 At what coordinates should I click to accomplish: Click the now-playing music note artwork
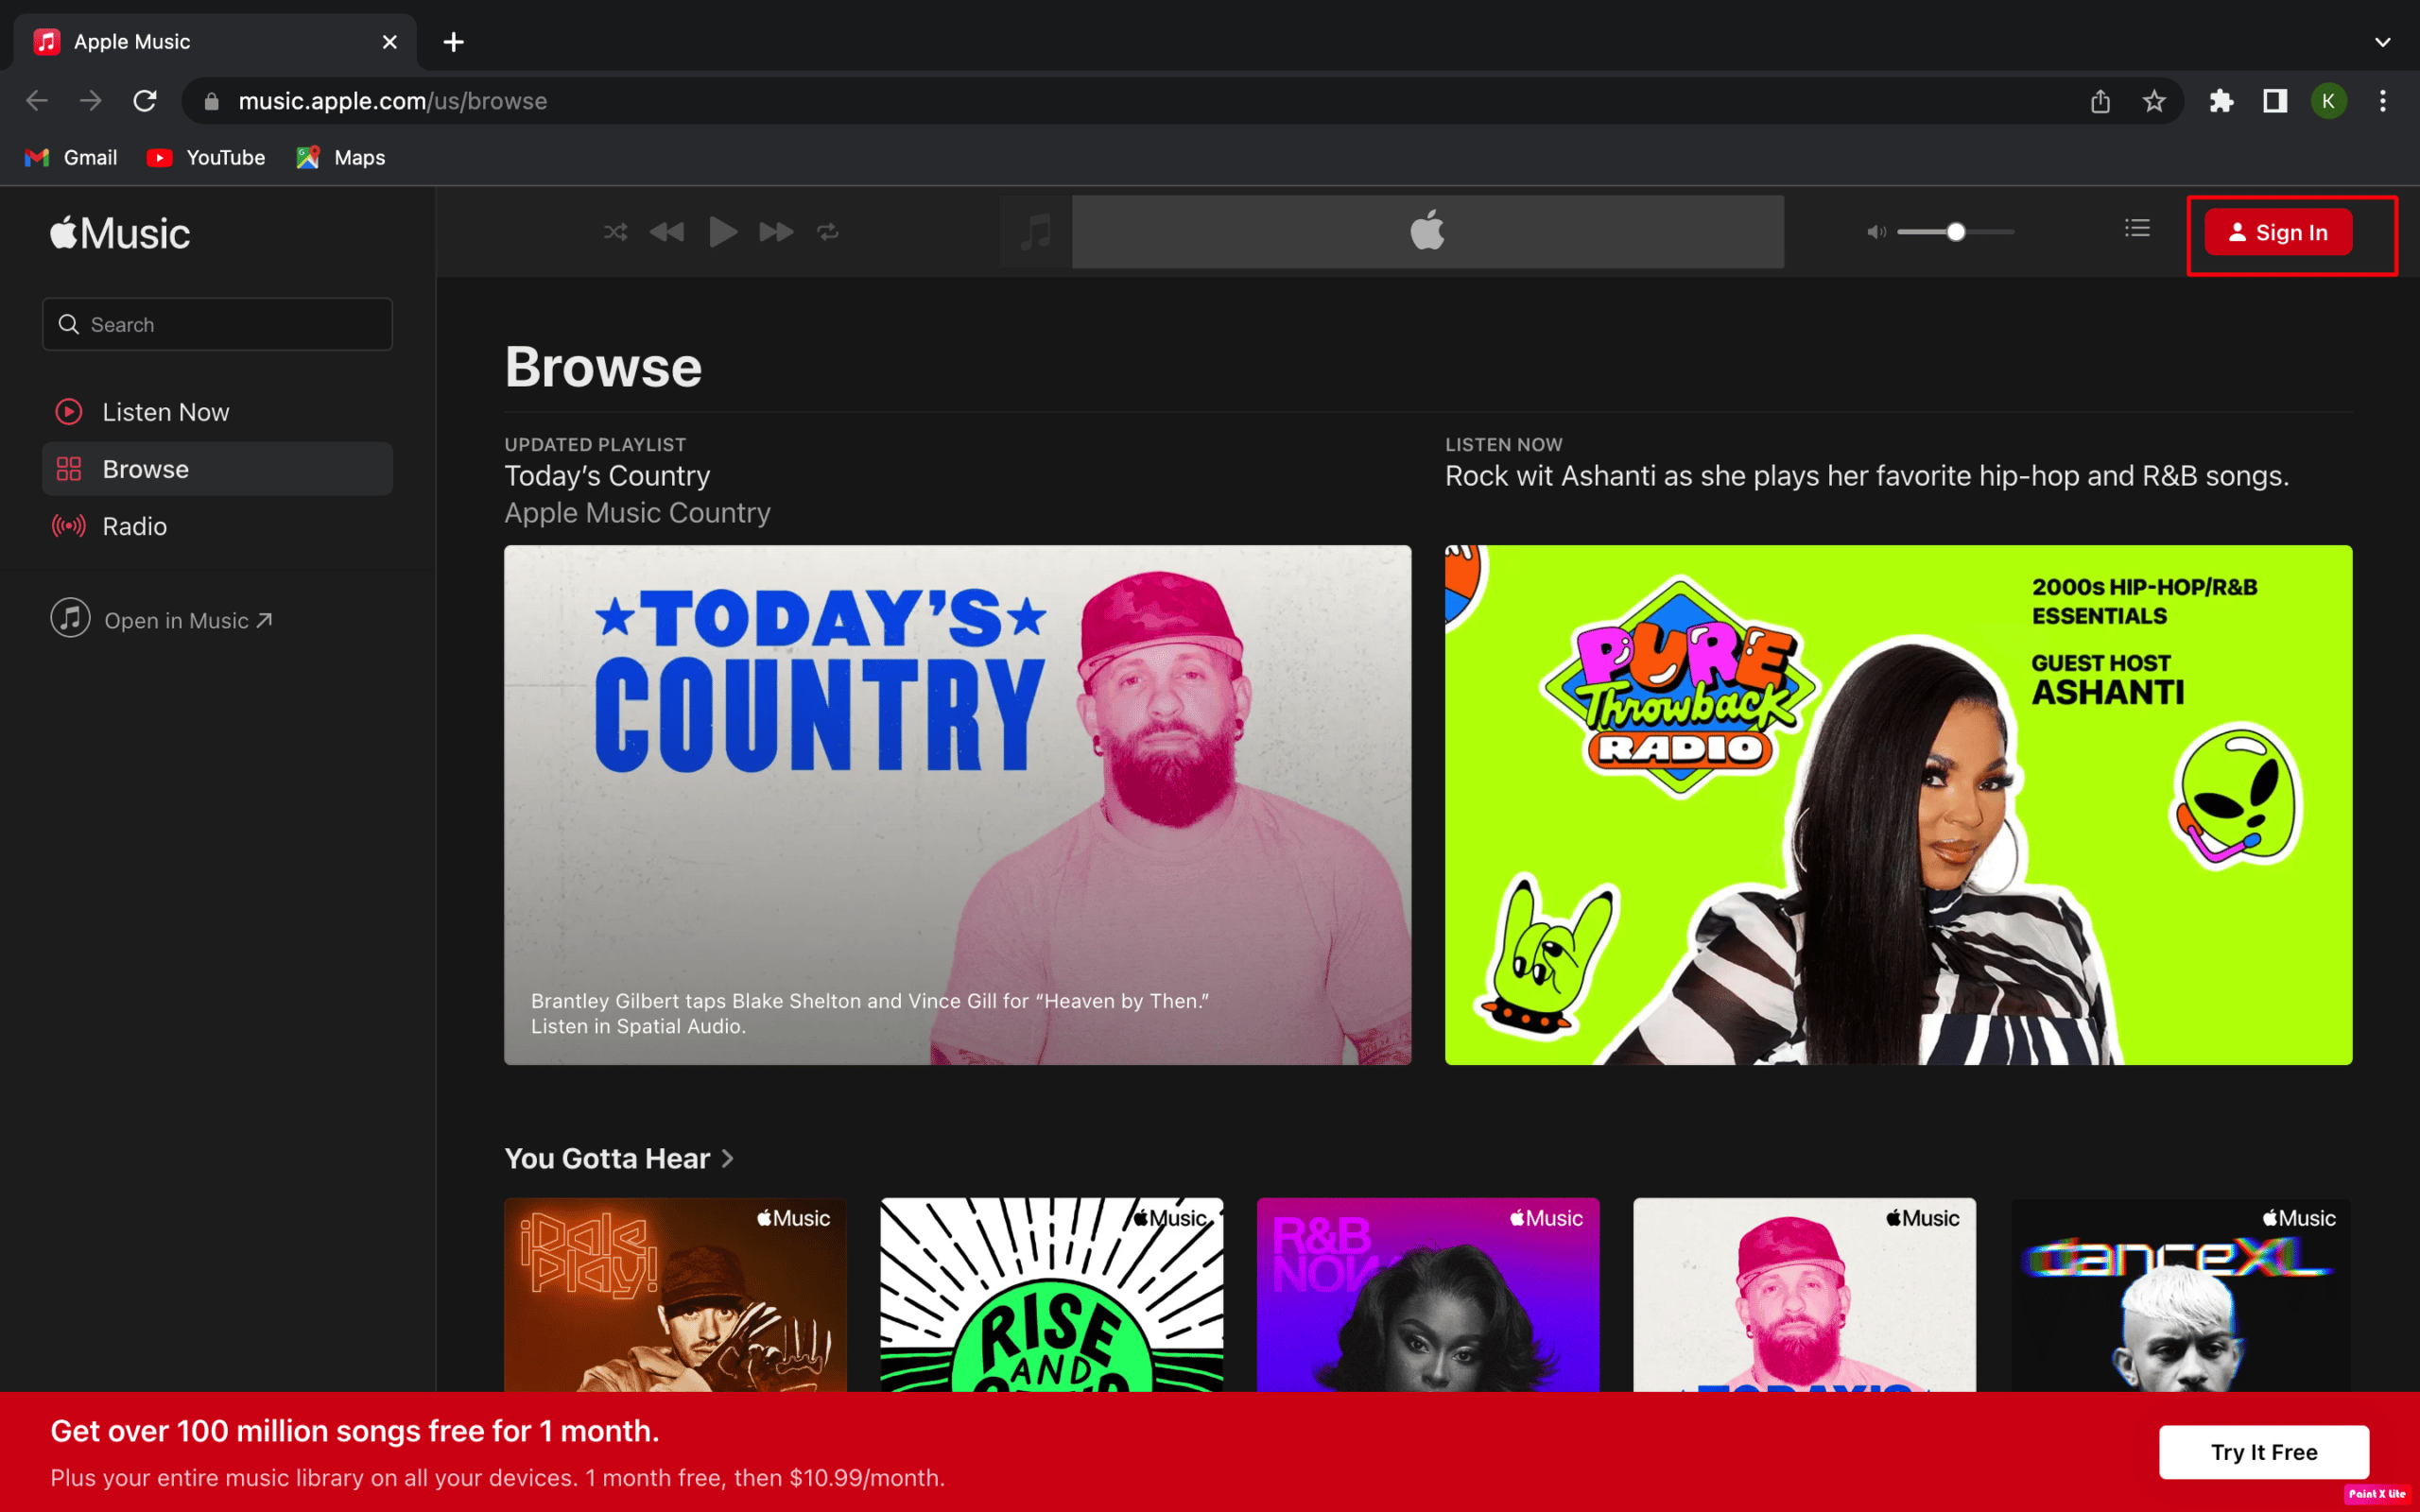pyautogui.click(x=1035, y=232)
